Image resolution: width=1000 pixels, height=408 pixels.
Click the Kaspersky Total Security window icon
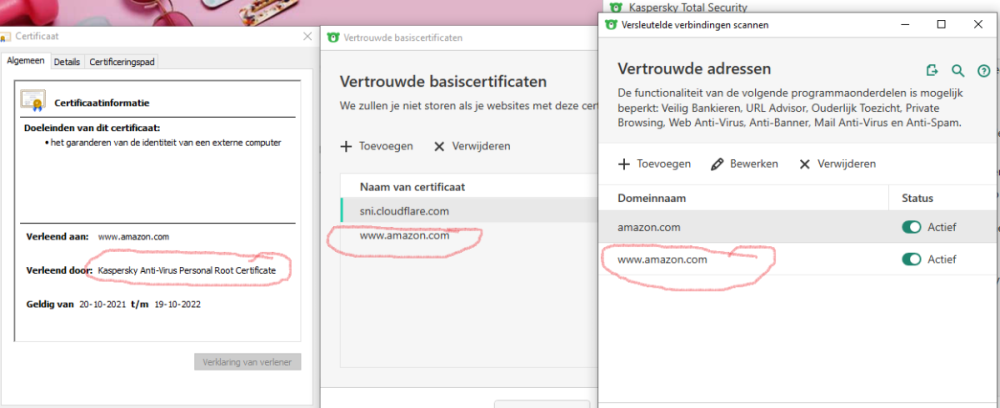click(616, 8)
